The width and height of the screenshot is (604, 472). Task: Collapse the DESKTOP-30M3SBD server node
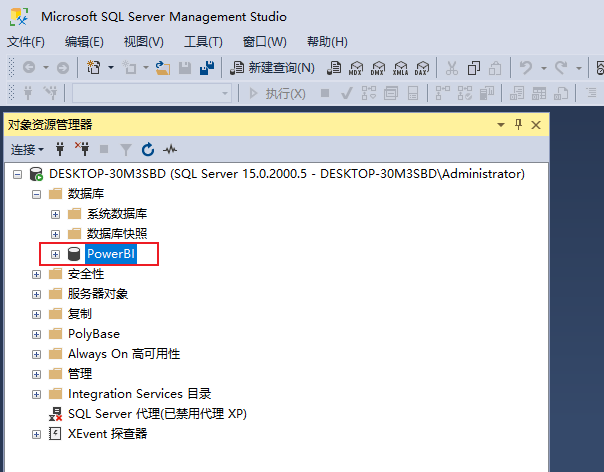point(17,175)
